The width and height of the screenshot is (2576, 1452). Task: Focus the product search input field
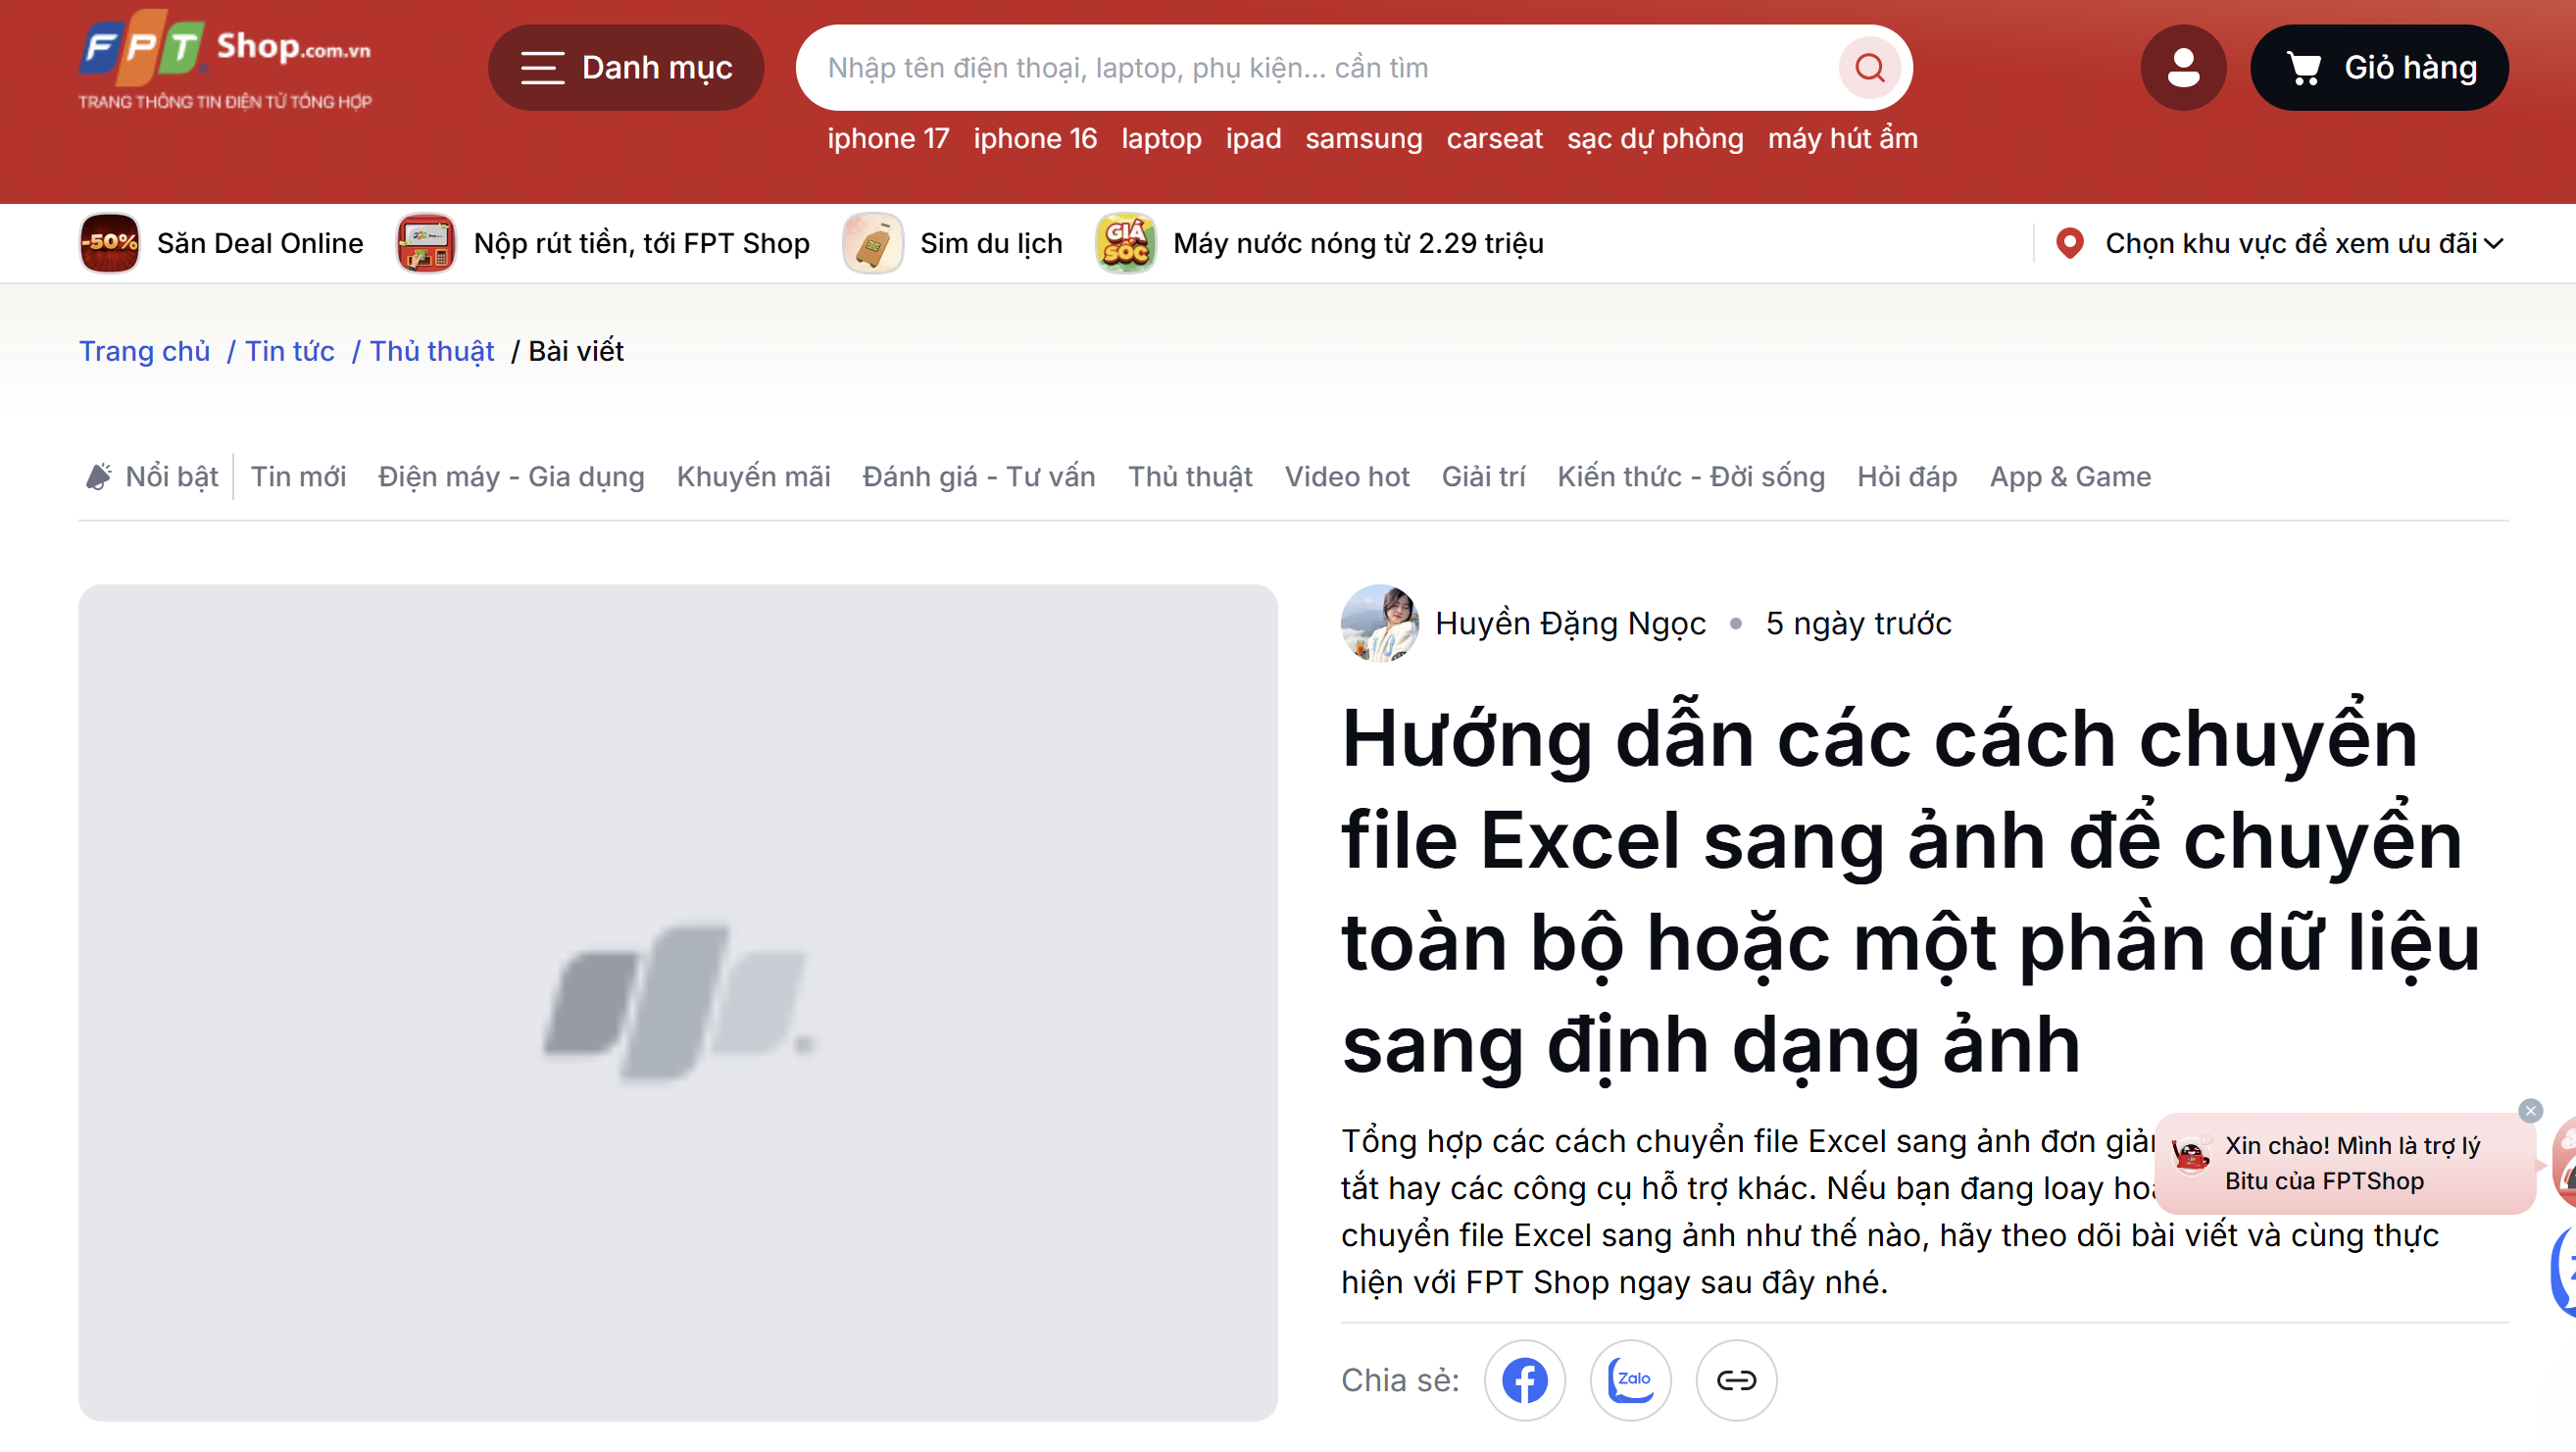coord(1320,68)
